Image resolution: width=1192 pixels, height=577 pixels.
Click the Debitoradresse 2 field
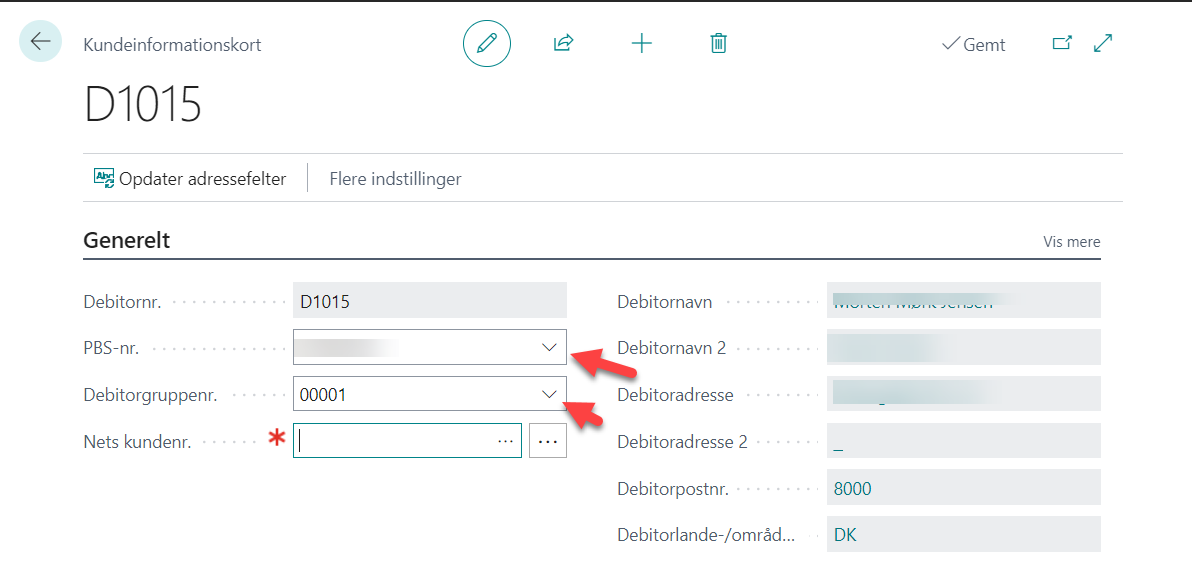coord(963,441)
